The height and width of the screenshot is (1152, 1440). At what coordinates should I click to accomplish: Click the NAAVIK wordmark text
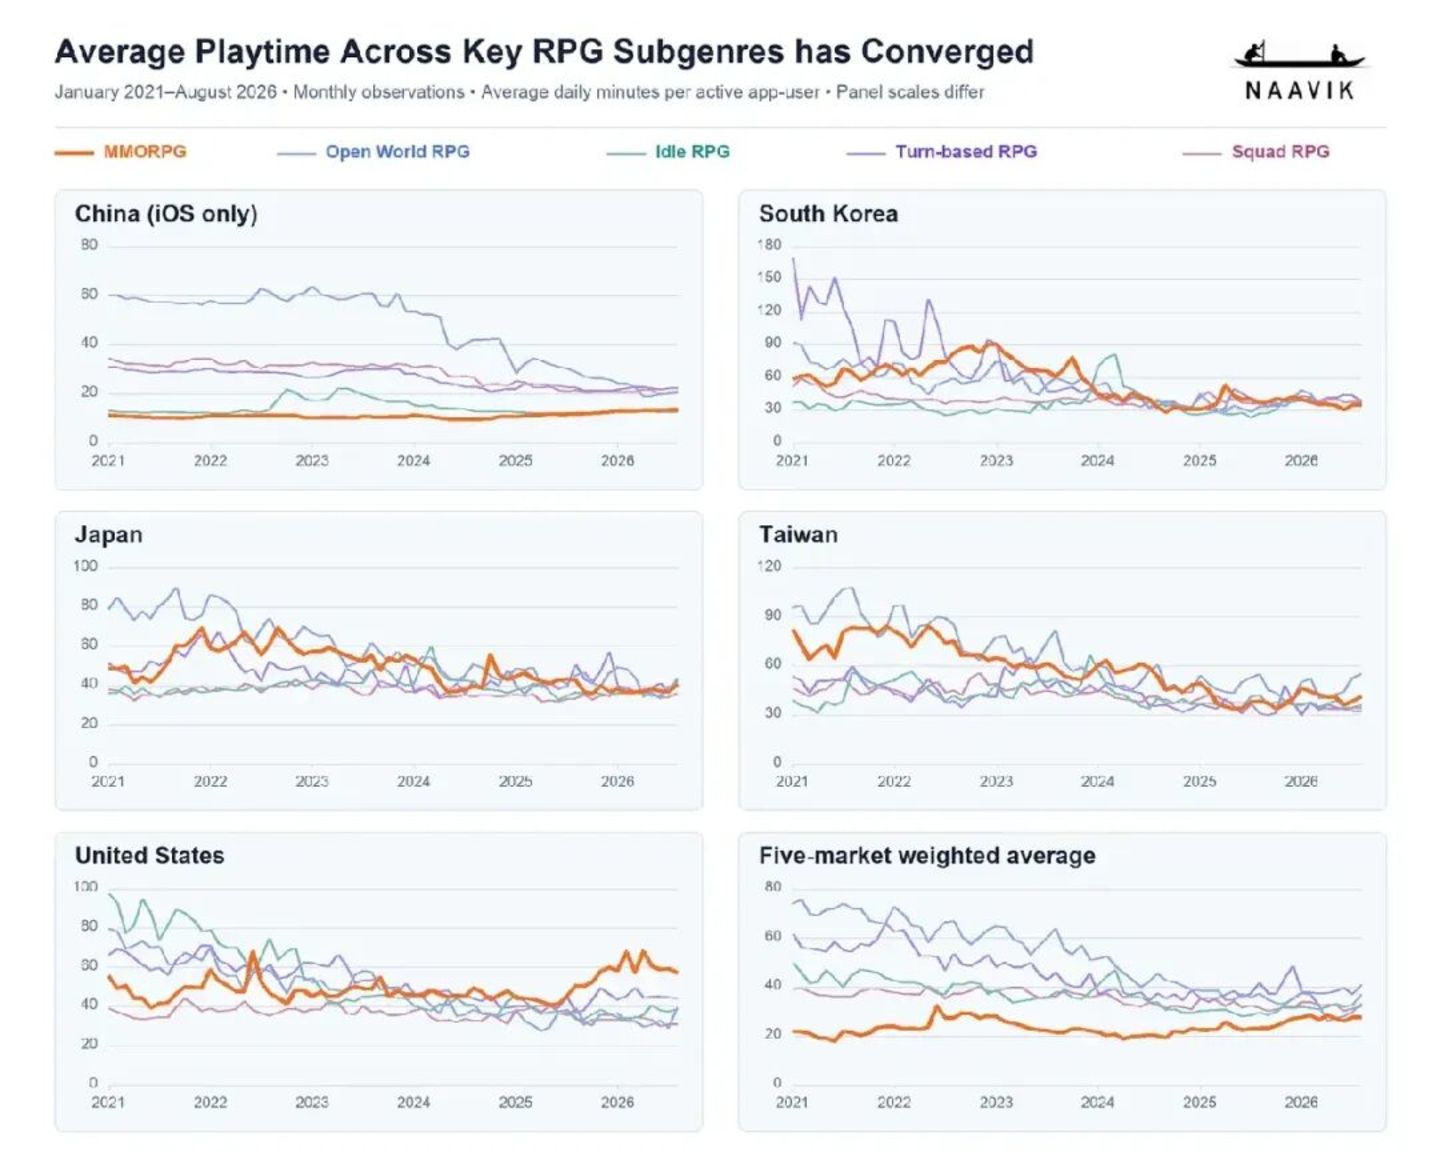1300,91
